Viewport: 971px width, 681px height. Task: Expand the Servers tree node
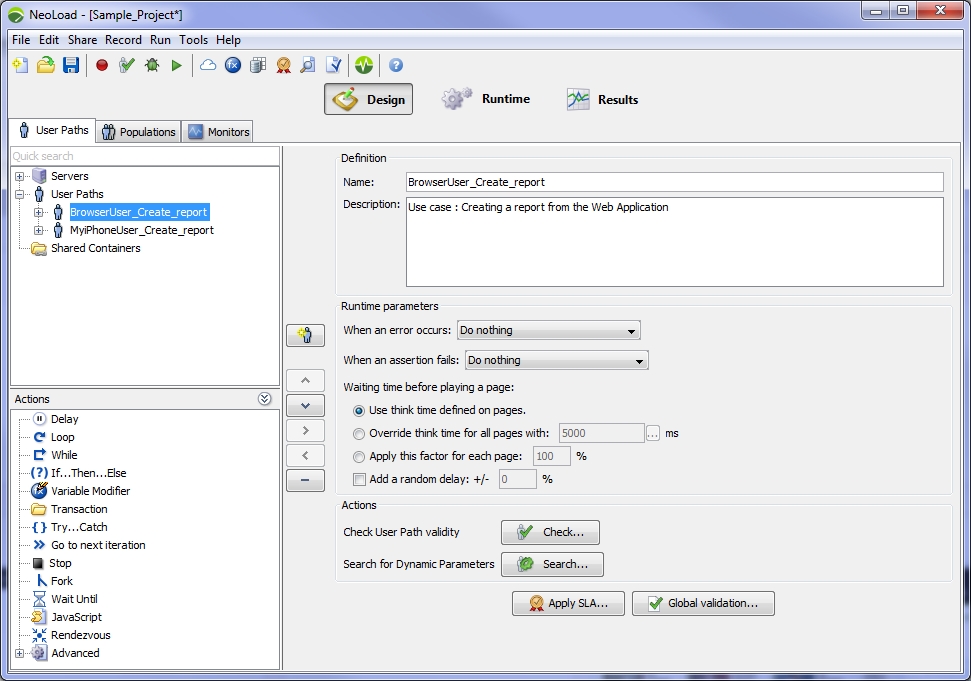(20, 177)
